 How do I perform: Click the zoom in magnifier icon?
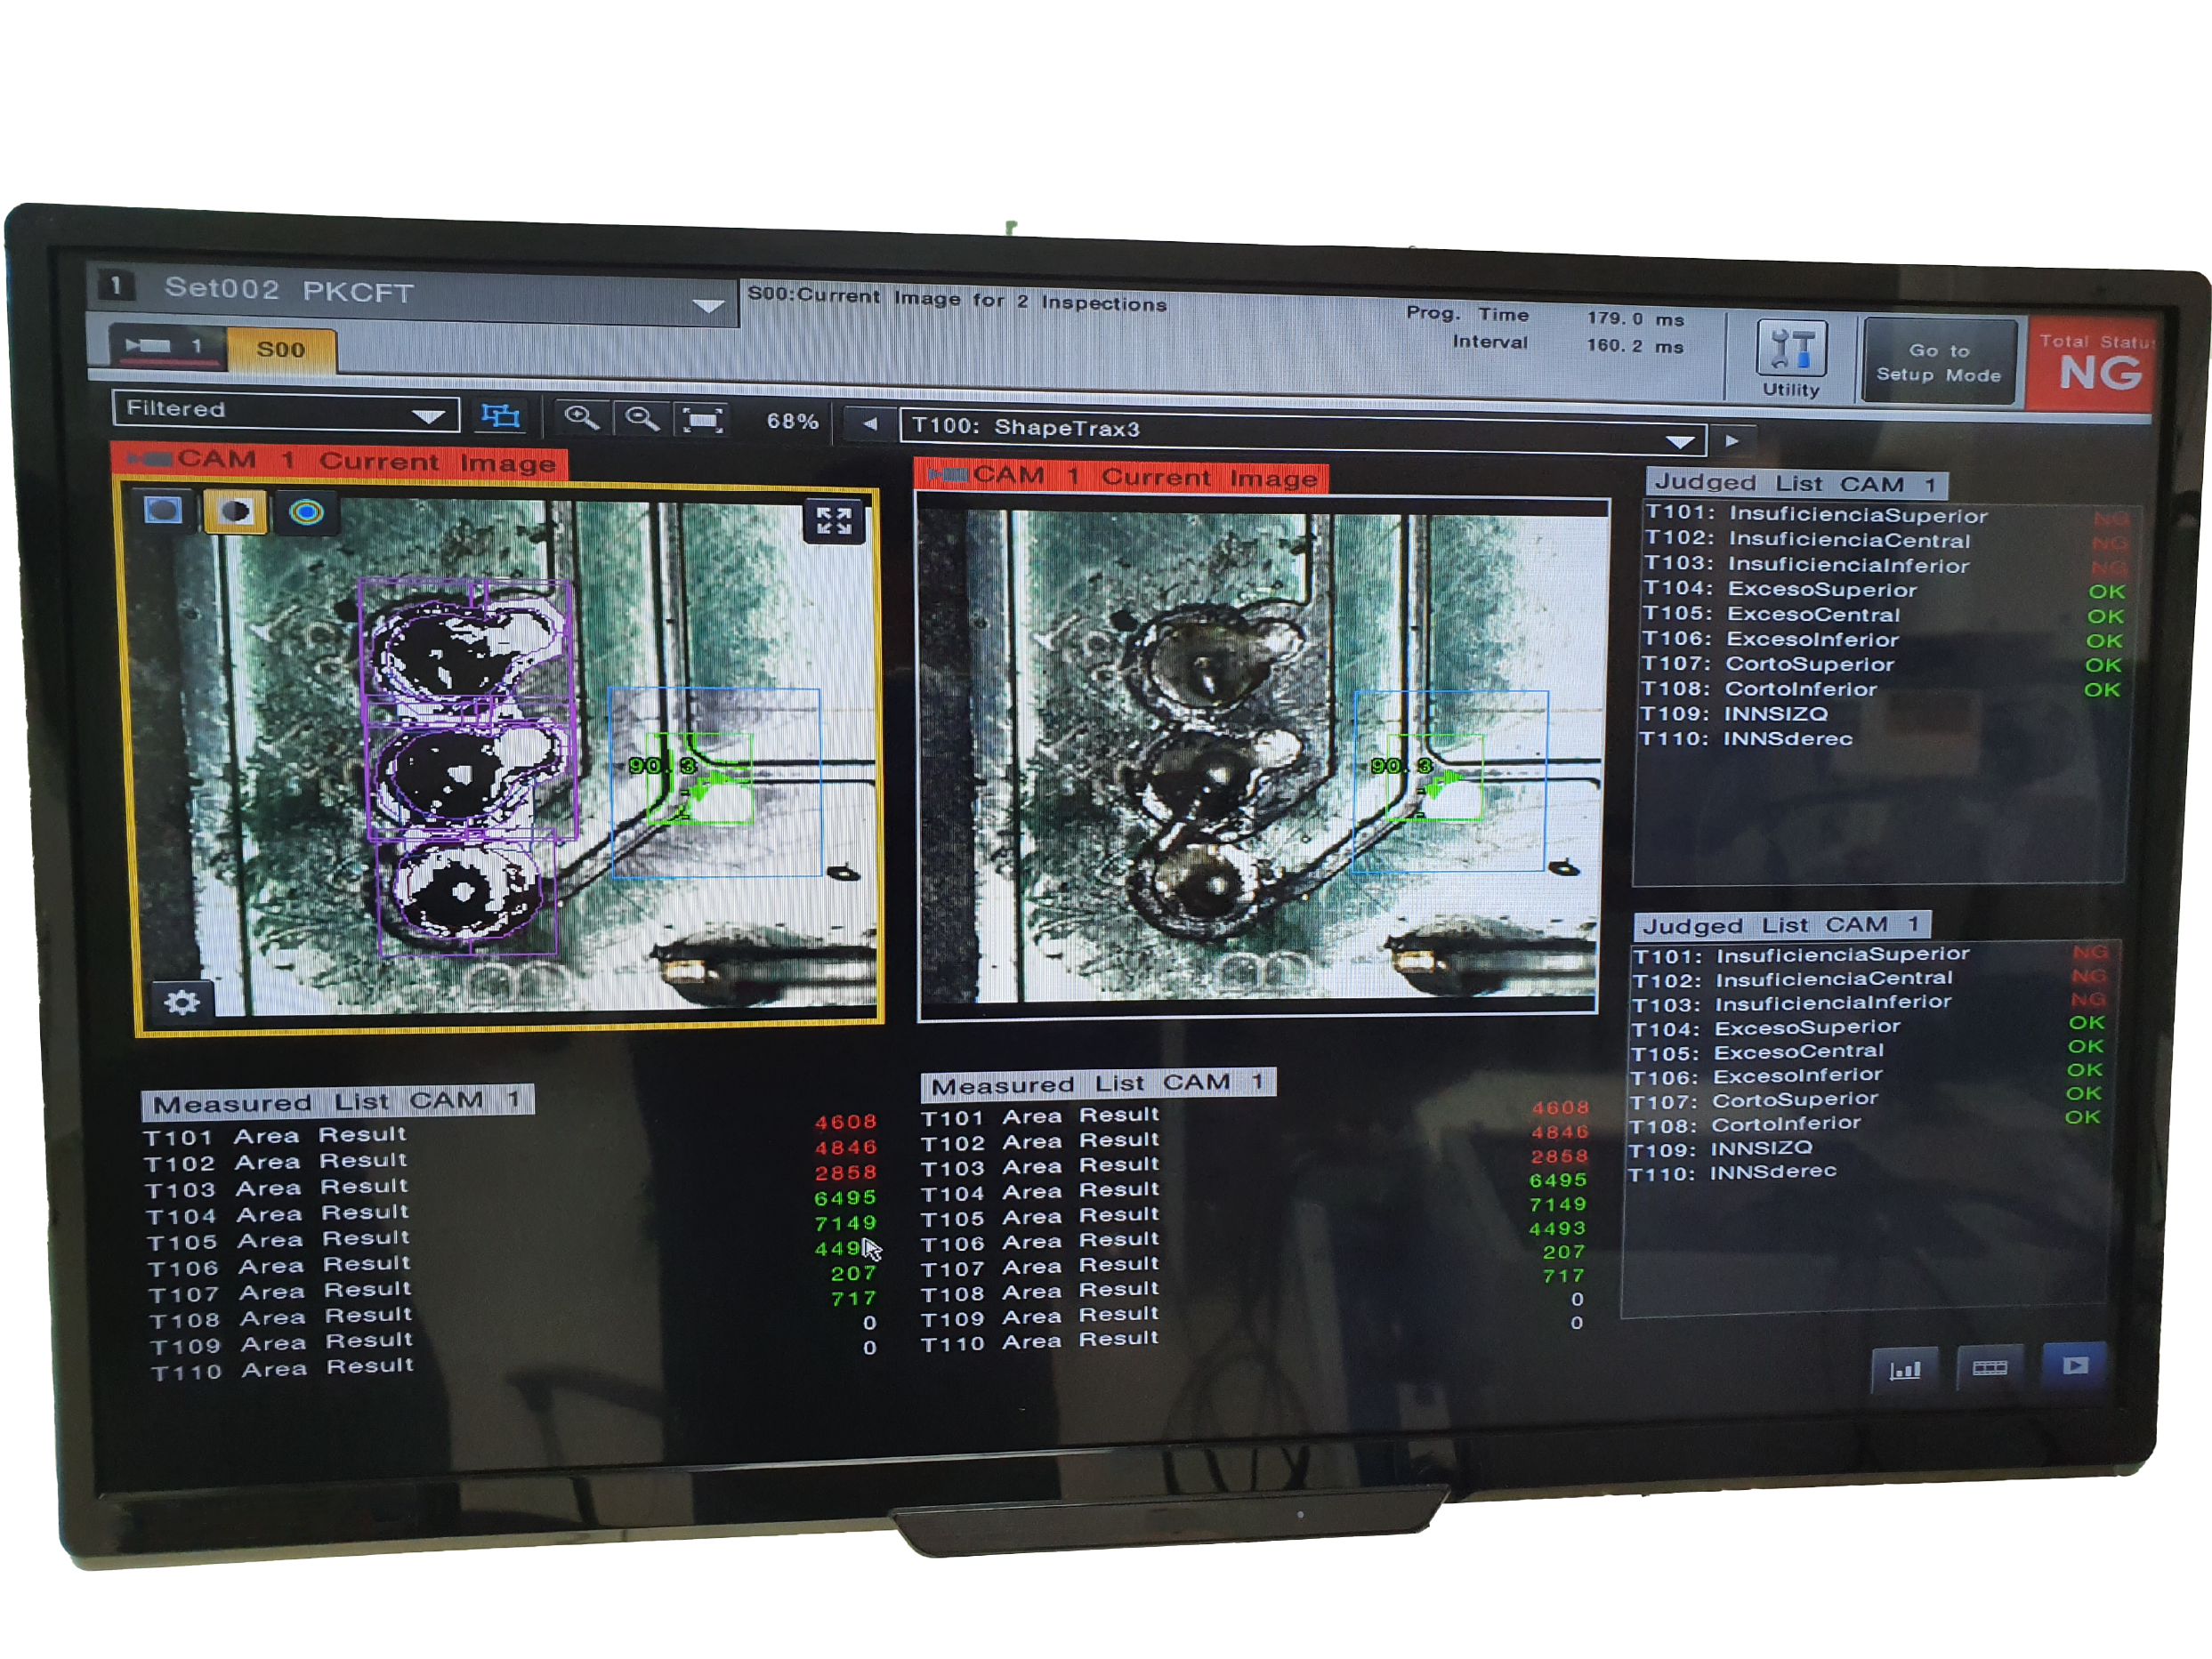[582, 417]
